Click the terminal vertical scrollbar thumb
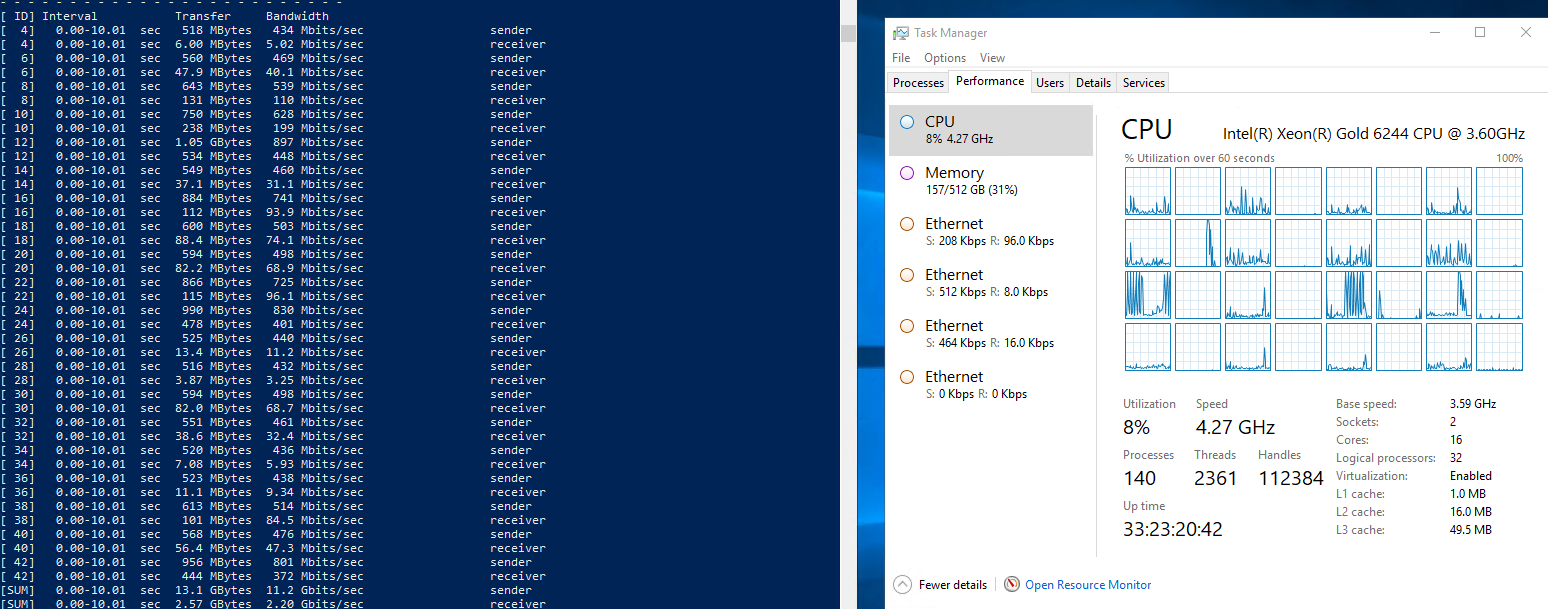The image size is (1548, 609). [x=848, y=34]
